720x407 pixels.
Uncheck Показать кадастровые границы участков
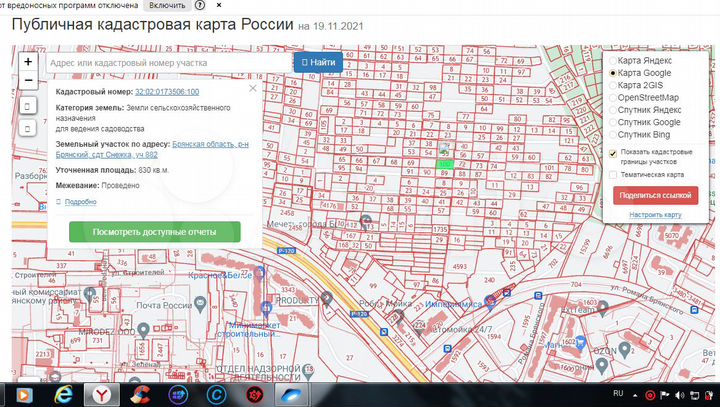click(x=613, y=153)
